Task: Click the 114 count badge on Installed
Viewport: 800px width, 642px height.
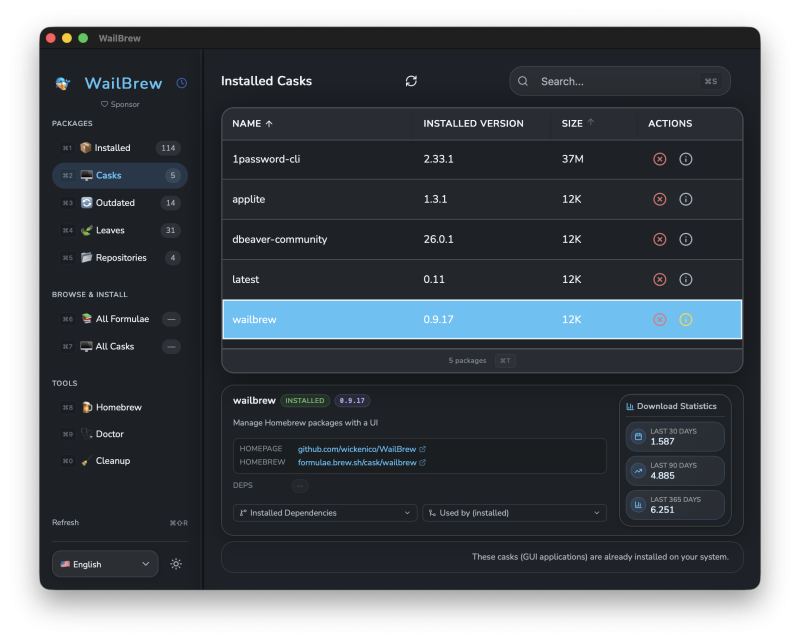Action: pos(168,148)
